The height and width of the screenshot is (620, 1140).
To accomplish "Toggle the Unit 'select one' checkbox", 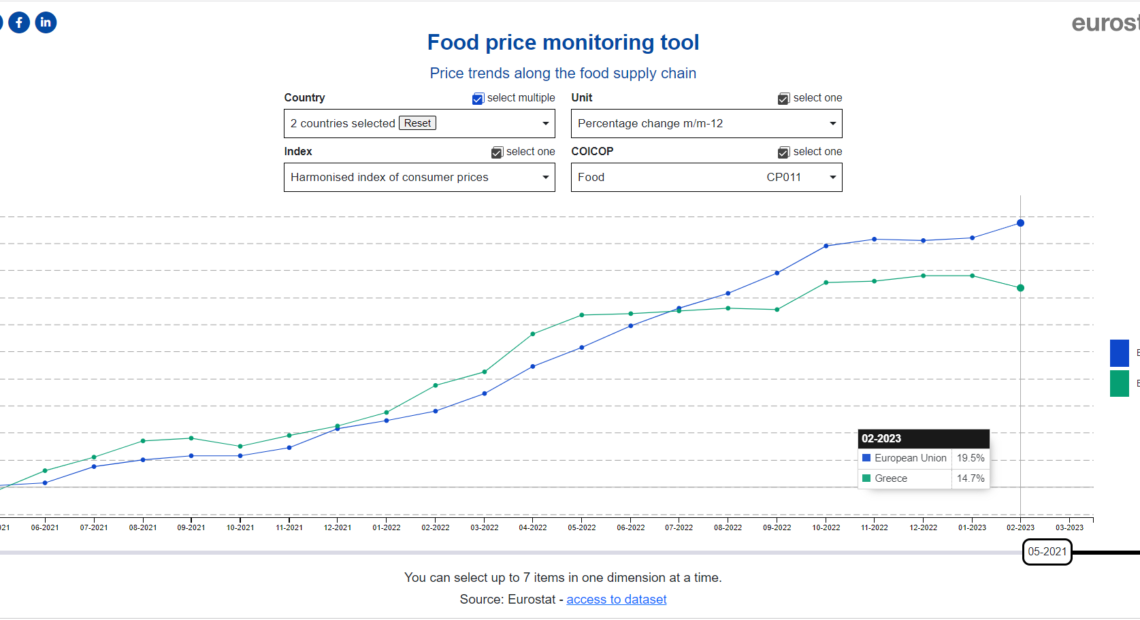I will tap(784, 98).
